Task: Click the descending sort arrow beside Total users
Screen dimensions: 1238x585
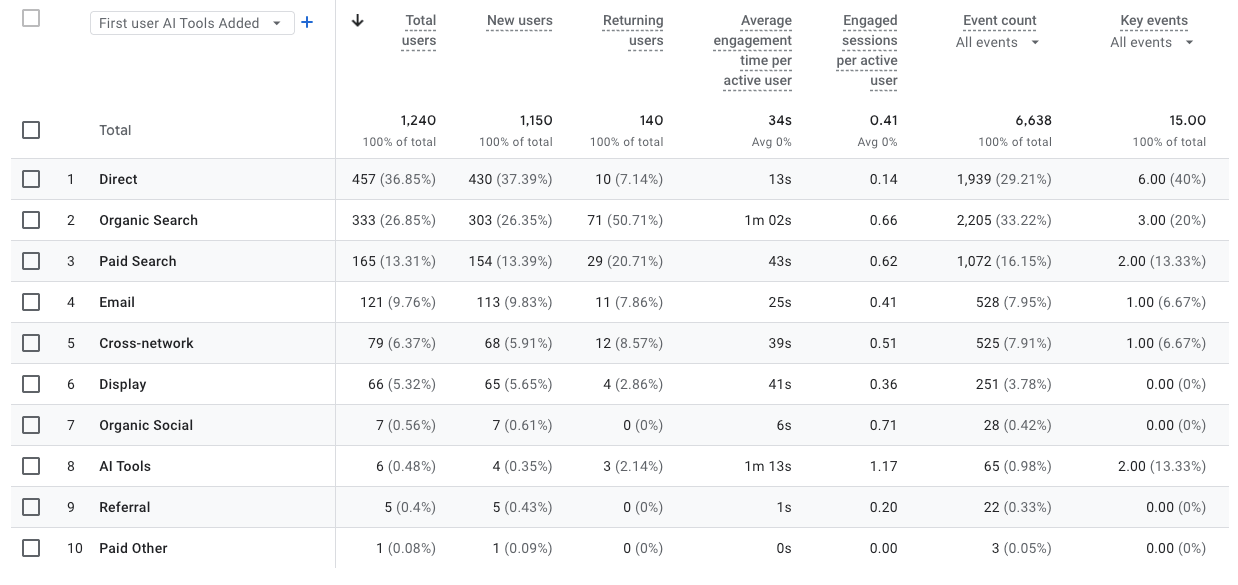Action: [x=358, y=21]
